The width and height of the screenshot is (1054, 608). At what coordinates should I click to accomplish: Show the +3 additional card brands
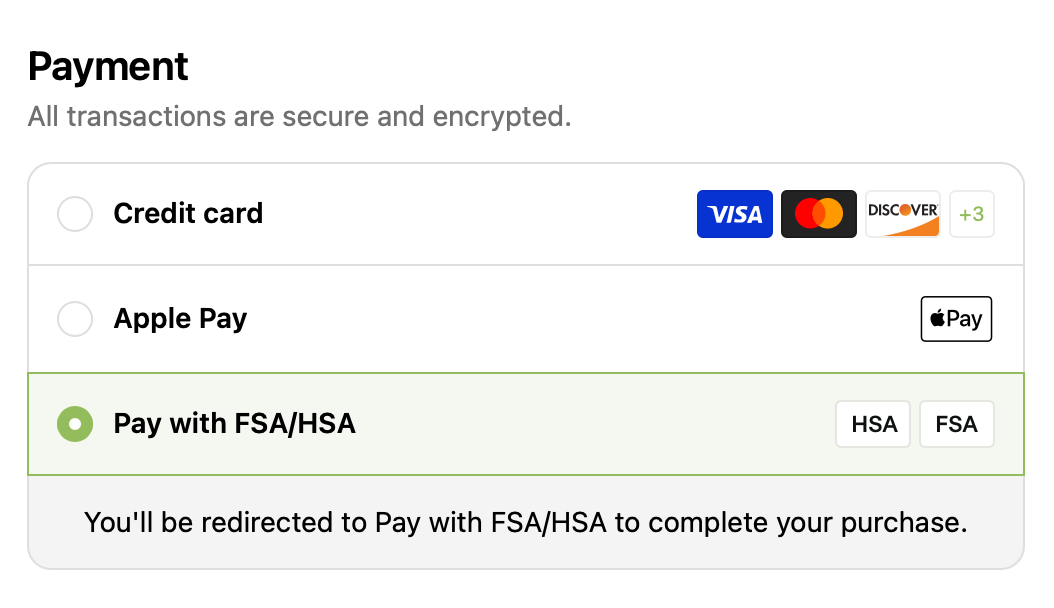(972, 214)
